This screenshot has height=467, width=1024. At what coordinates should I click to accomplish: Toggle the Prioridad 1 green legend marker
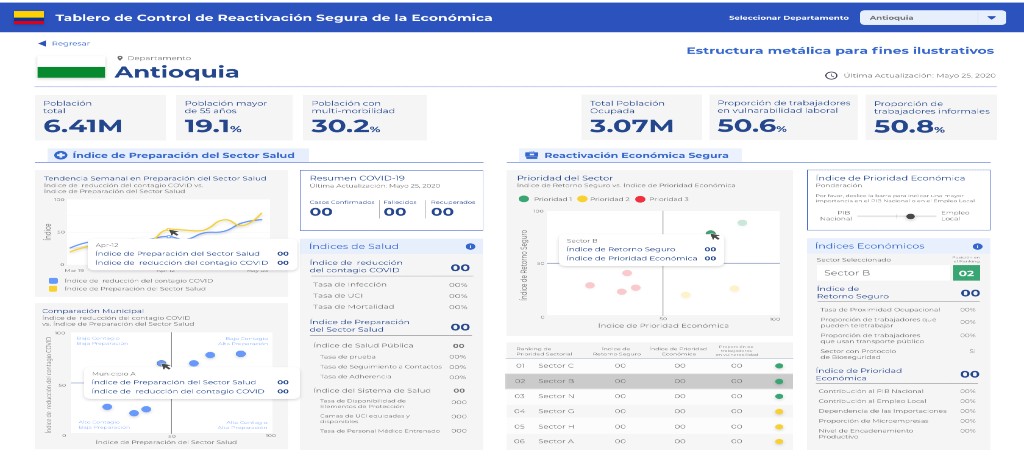pyautogui.click(x=524, y=199)
